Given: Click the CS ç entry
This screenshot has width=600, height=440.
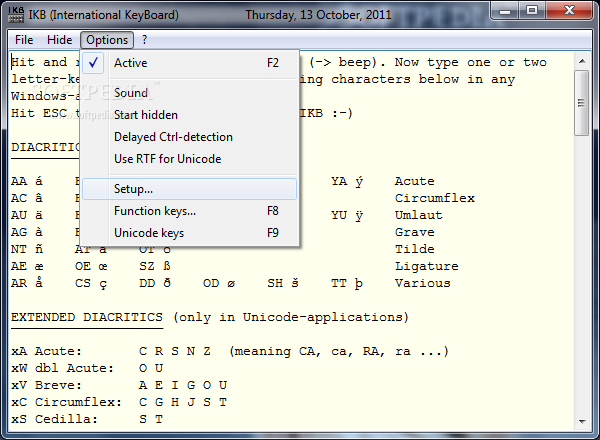Looking at the screenshot, I should tap(91, 284).
